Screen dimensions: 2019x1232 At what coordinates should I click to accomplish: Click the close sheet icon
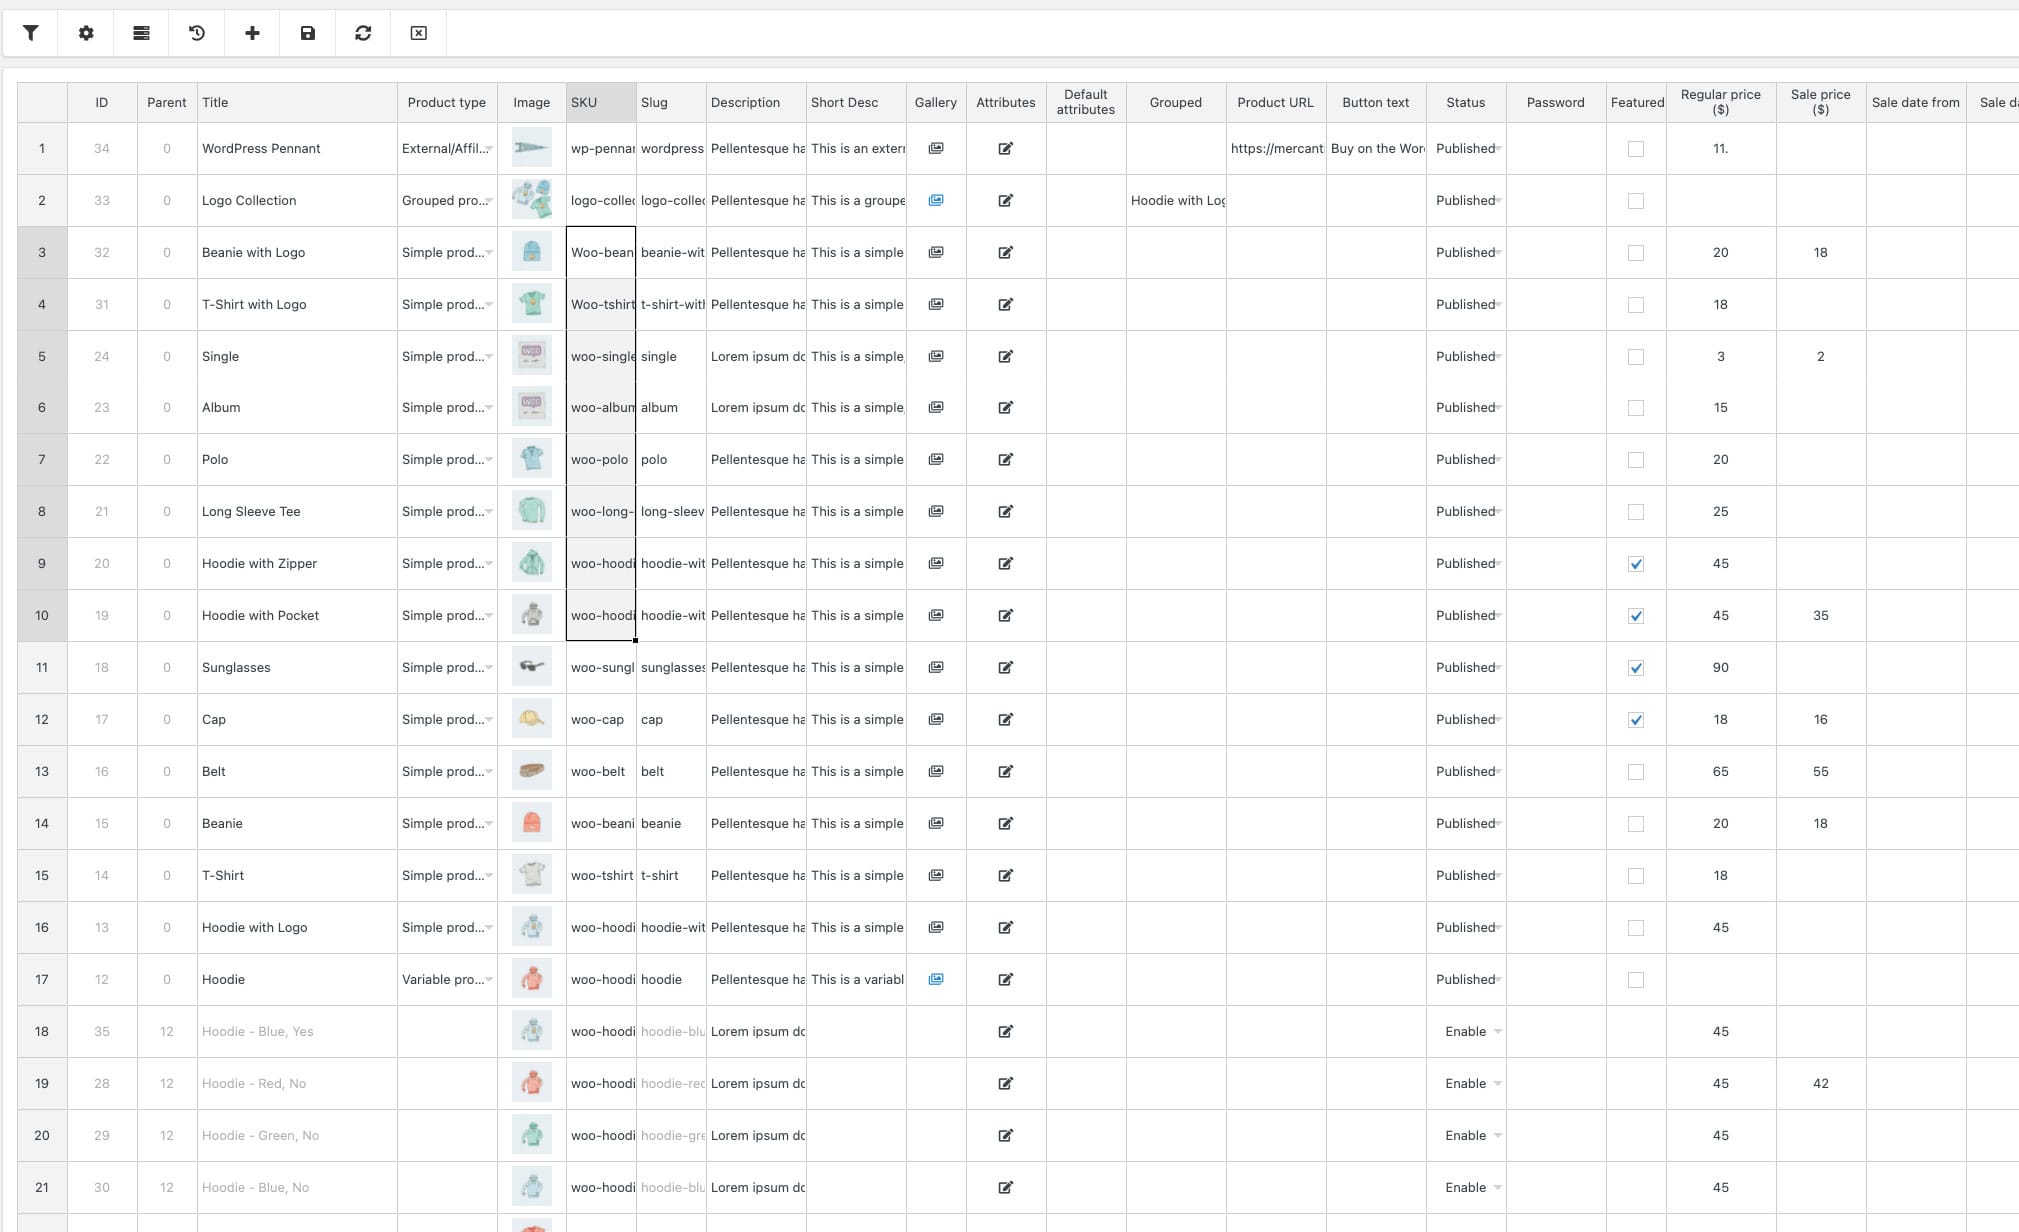(x=418, y=33)
